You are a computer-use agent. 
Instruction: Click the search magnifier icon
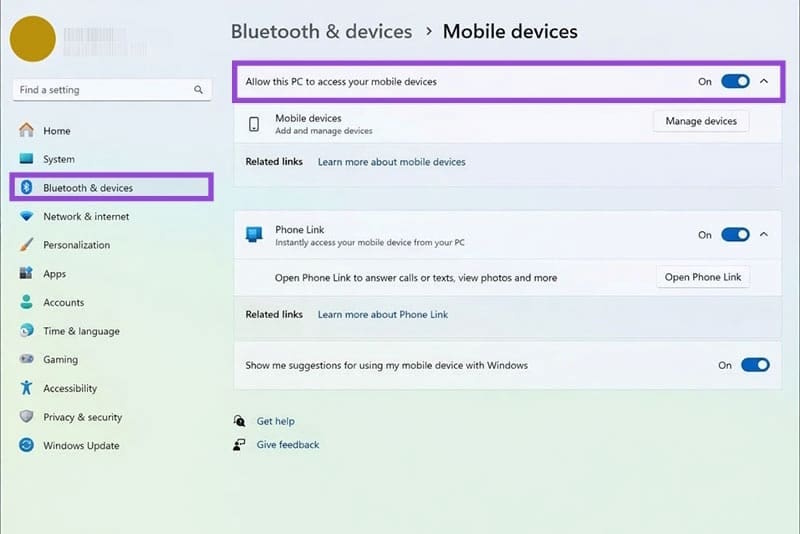(x=198, y=90)
